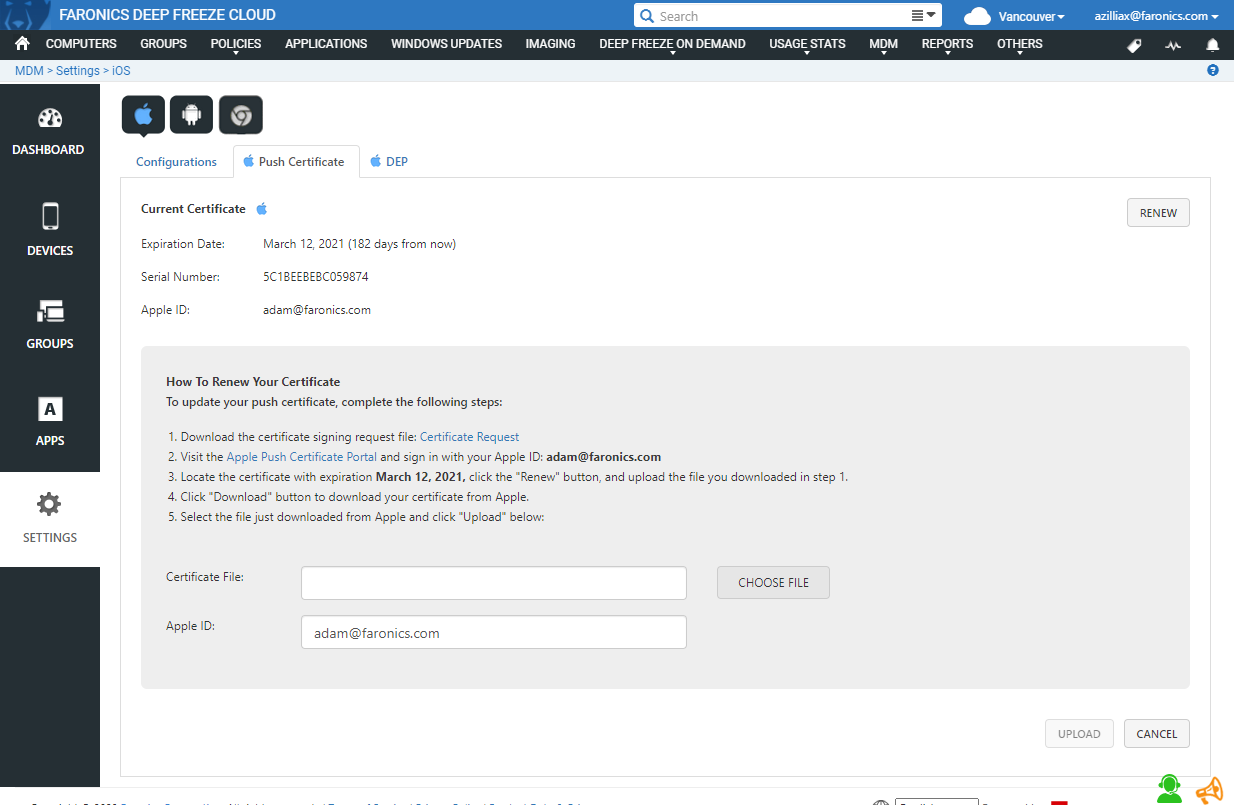Click the green live support agent icon
1234x805 pixels.
click(1169, 789)
